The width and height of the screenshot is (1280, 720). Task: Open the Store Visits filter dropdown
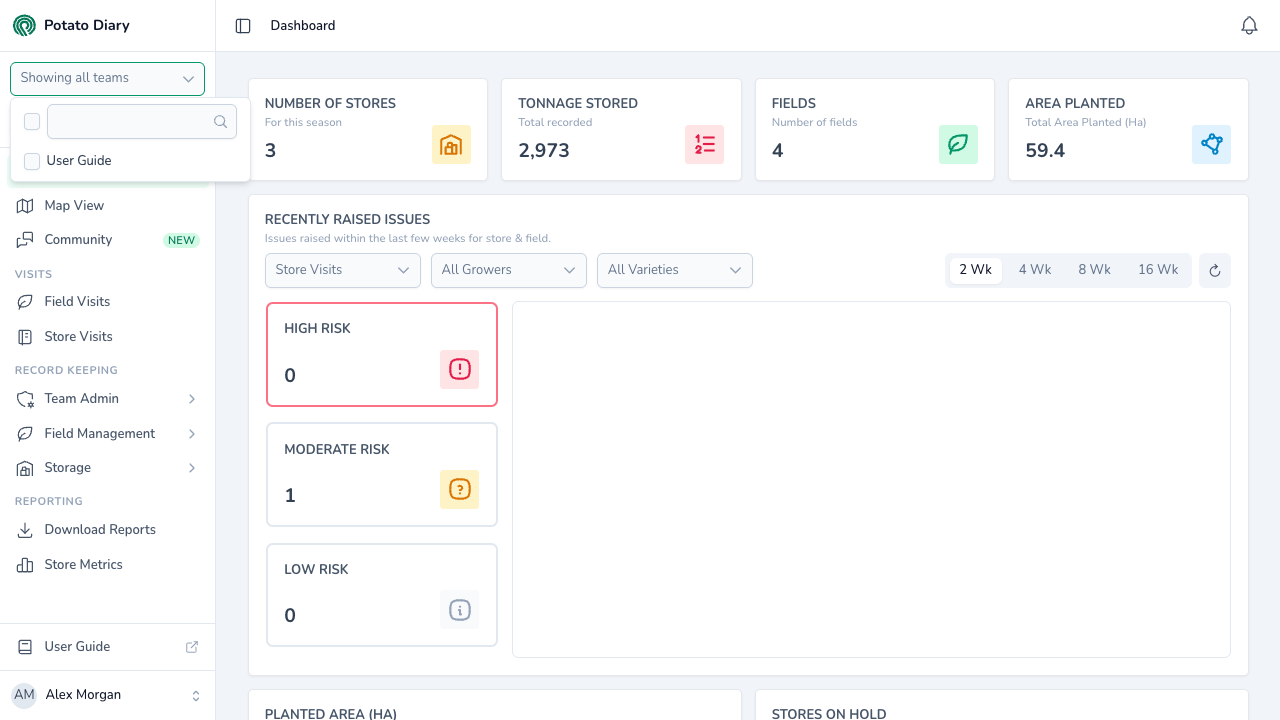pyautogui.click(x=342, y=270)
